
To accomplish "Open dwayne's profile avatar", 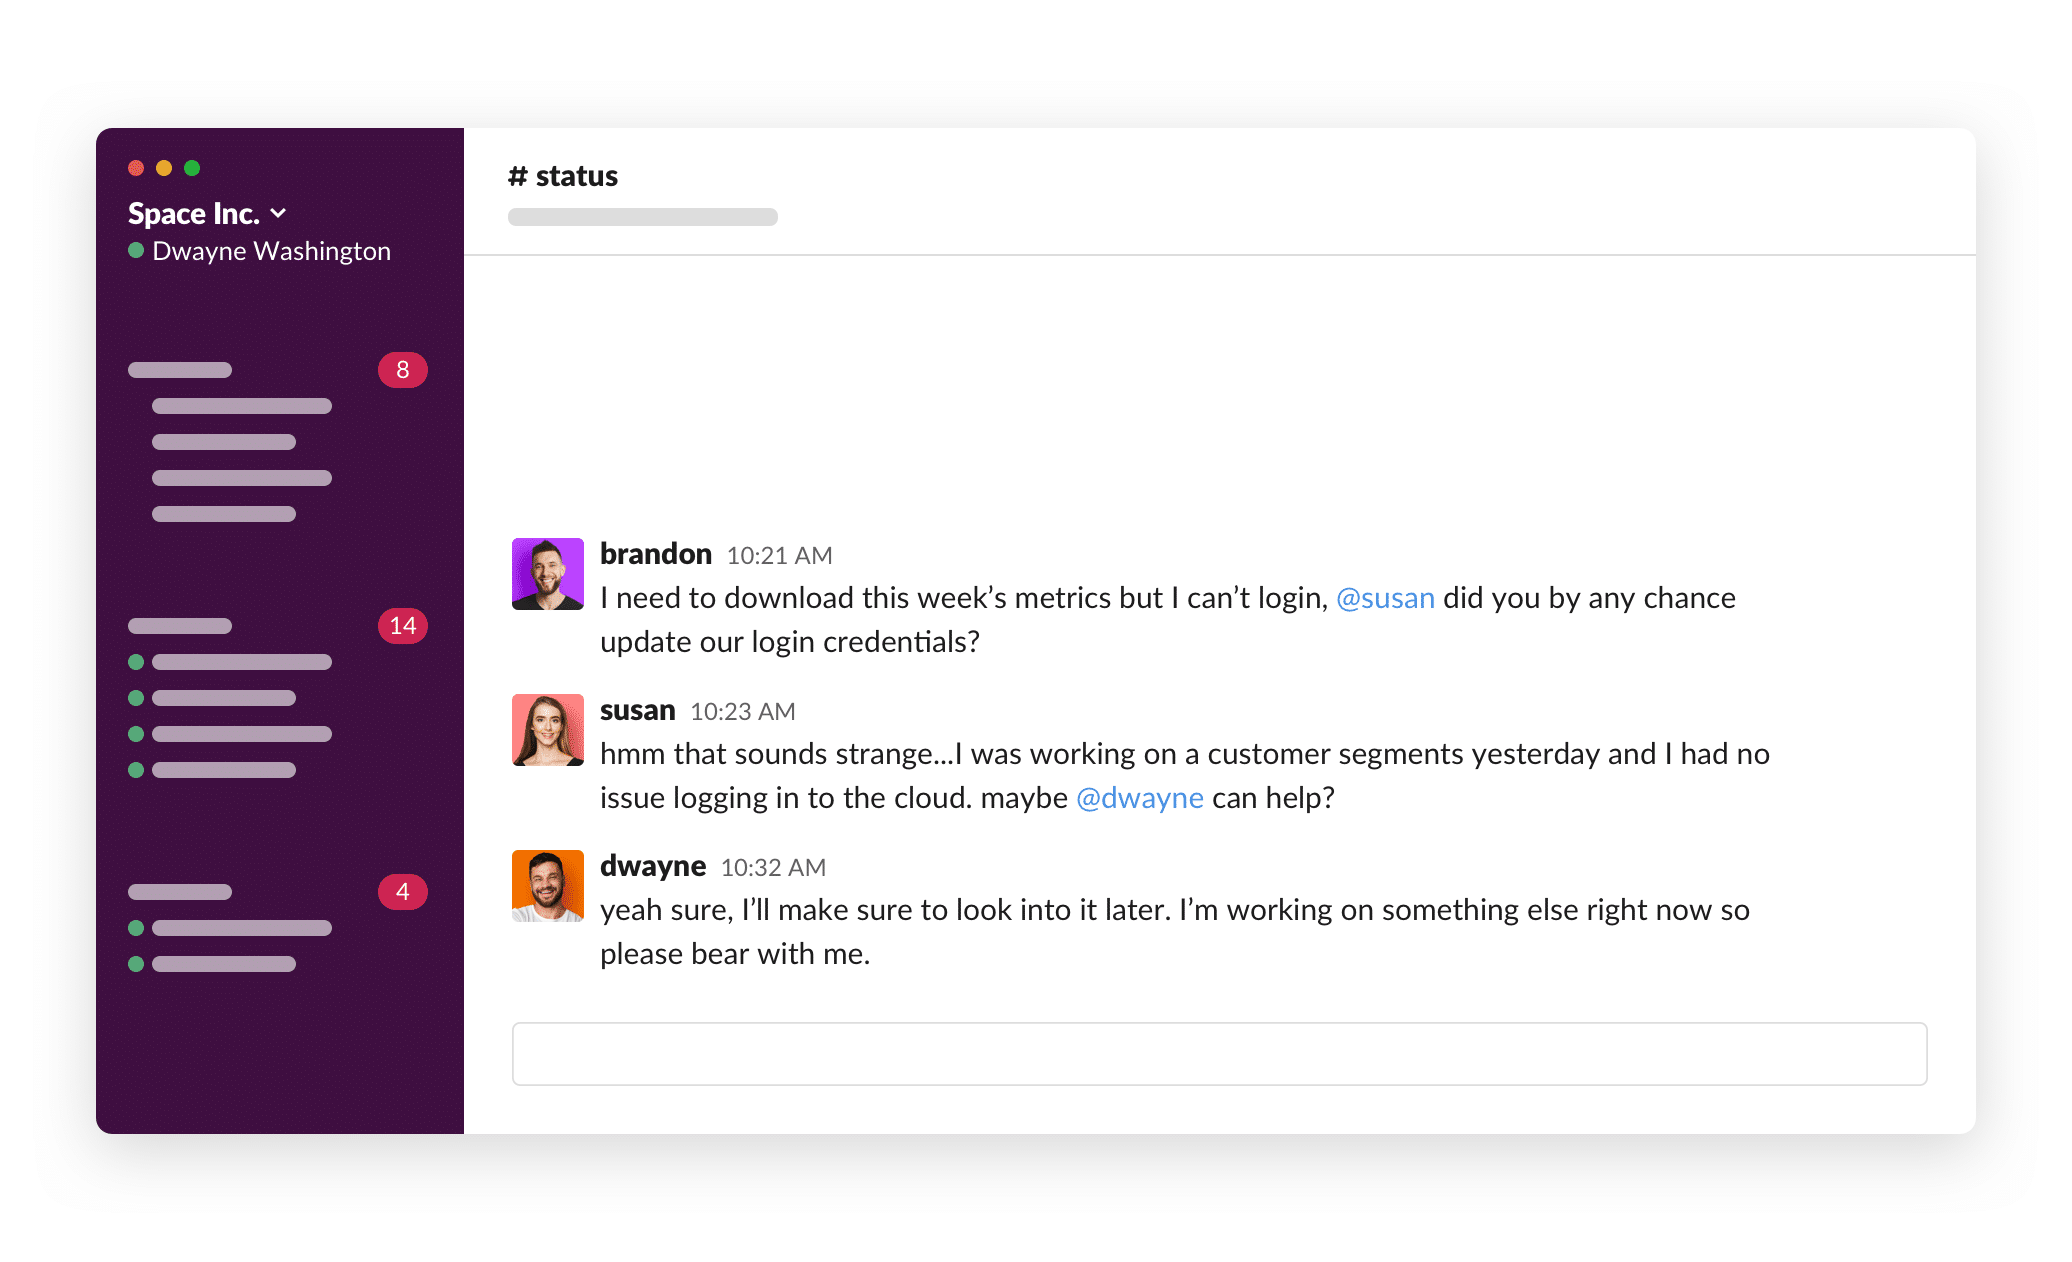I will pos(547,886).
